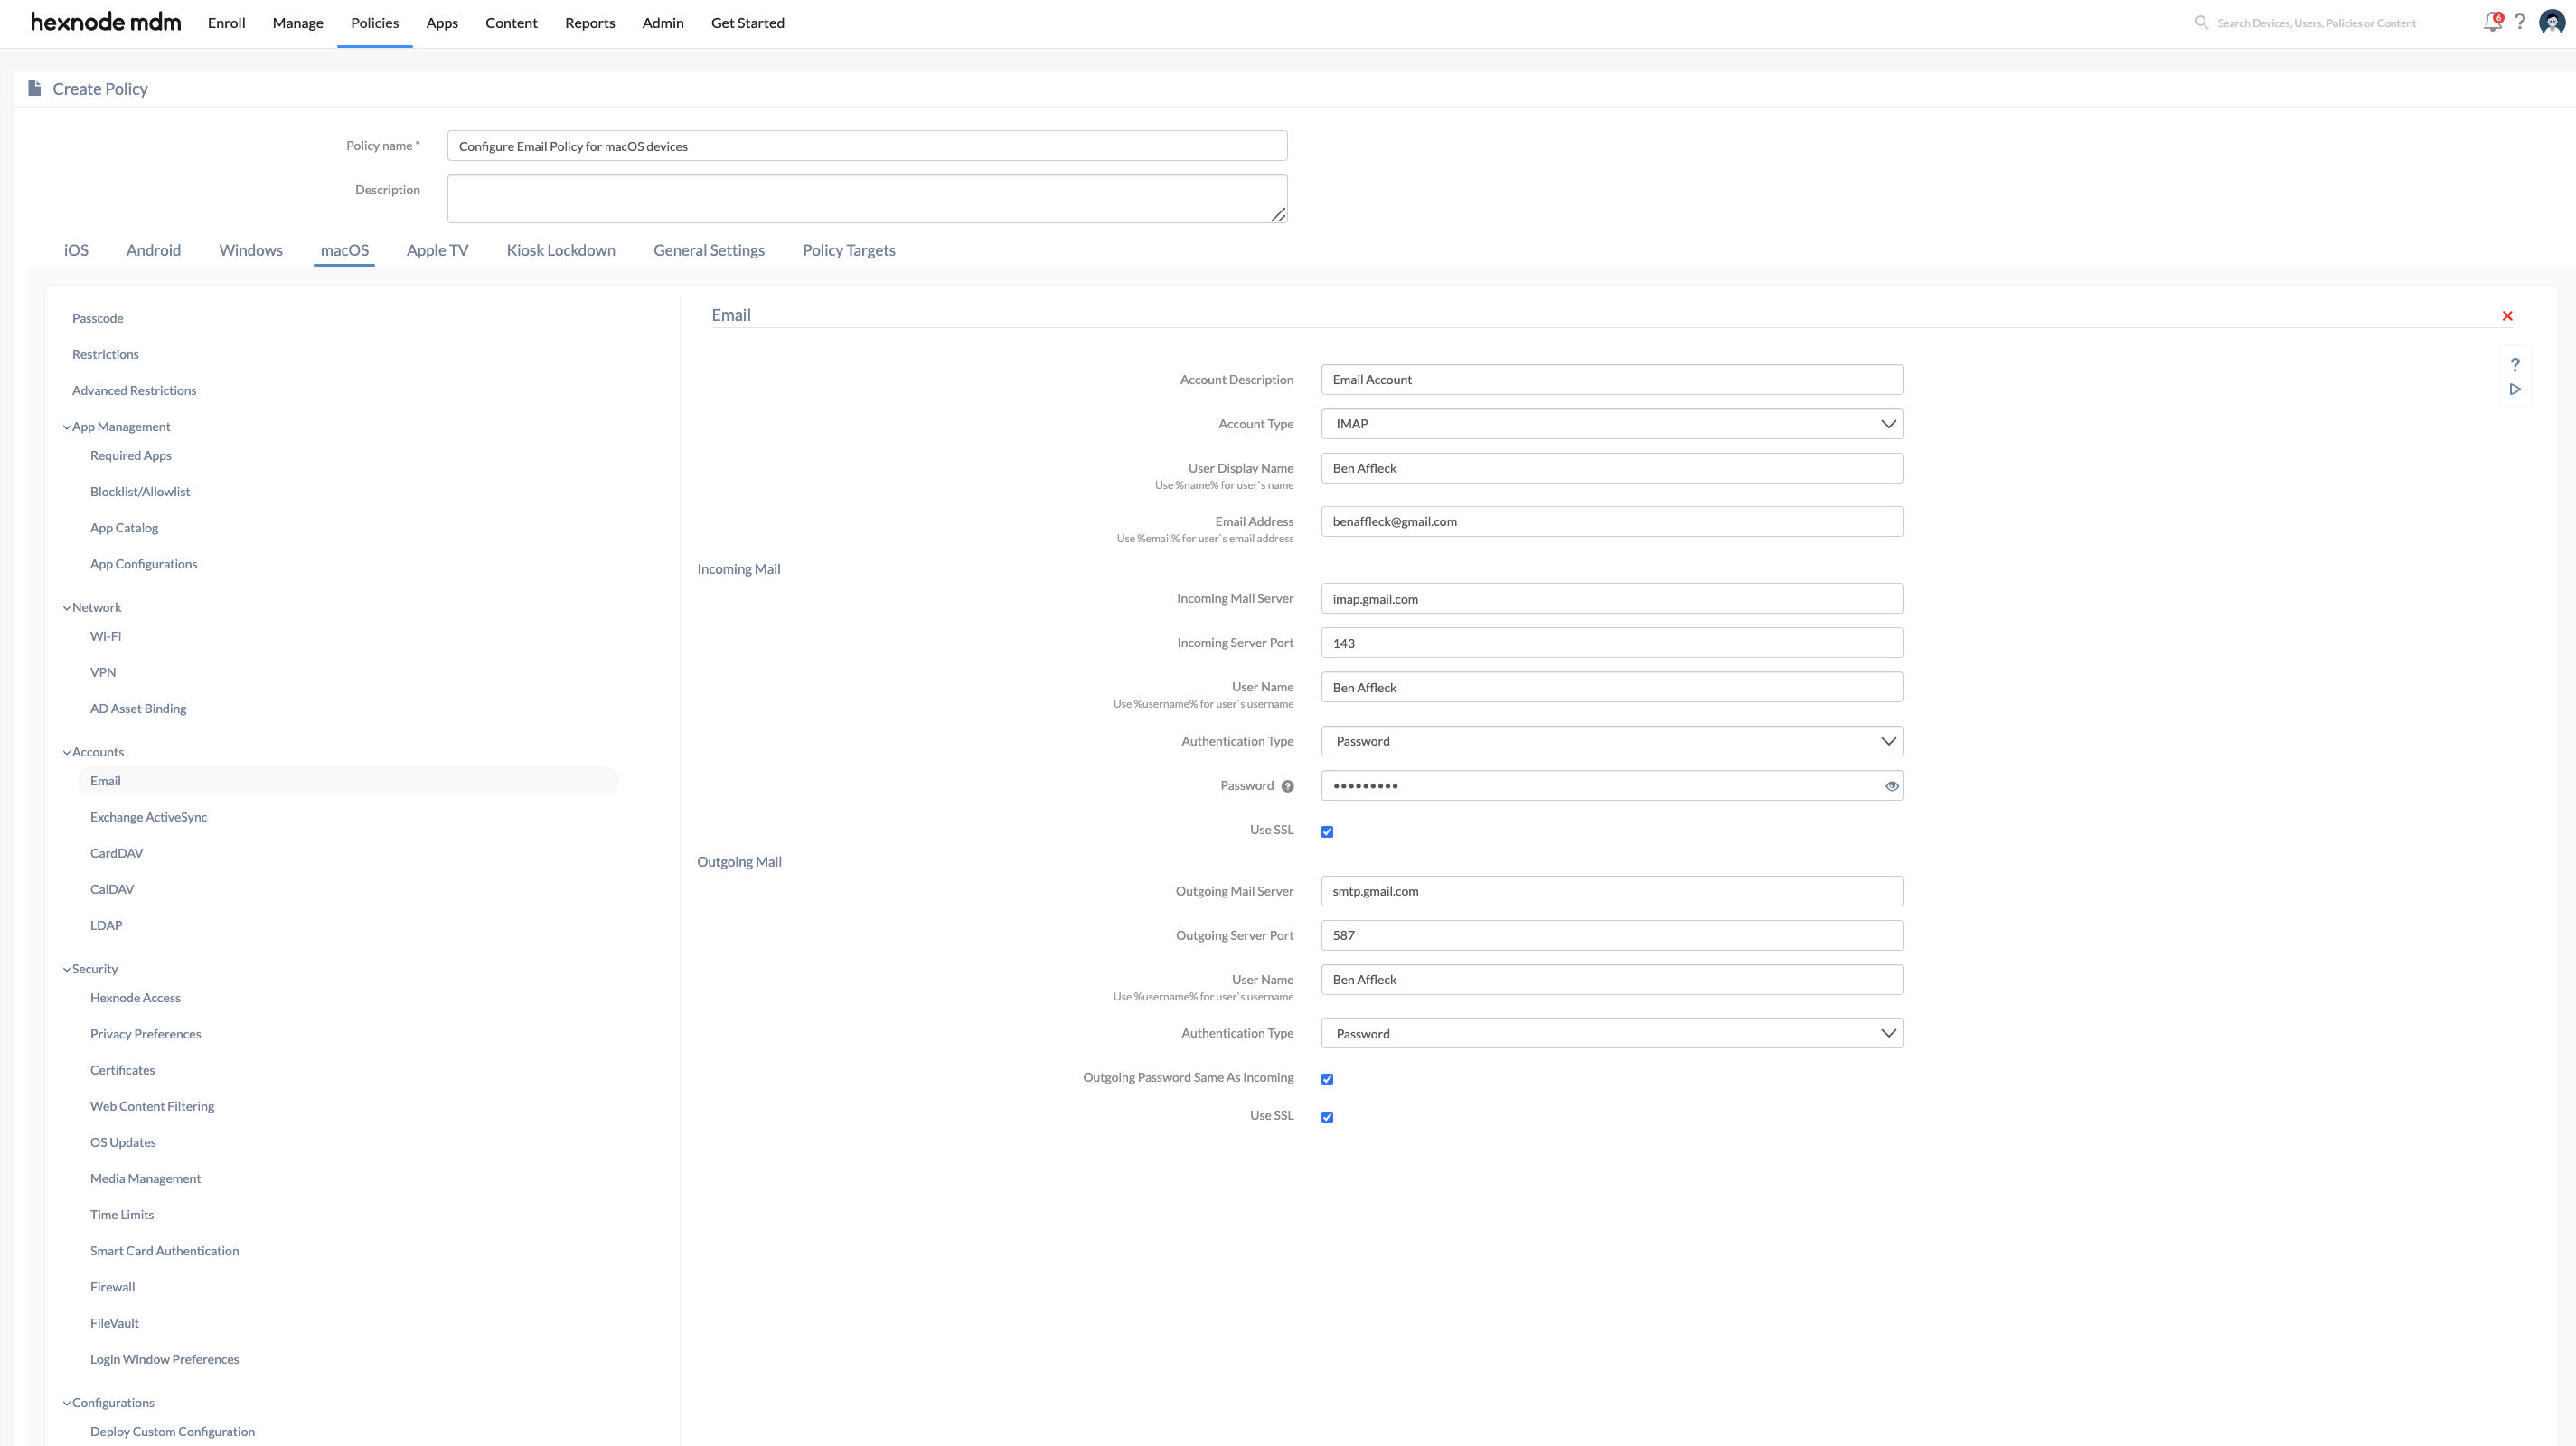Toggle Use SSL for outgoing mail

pos(1327,1117)
